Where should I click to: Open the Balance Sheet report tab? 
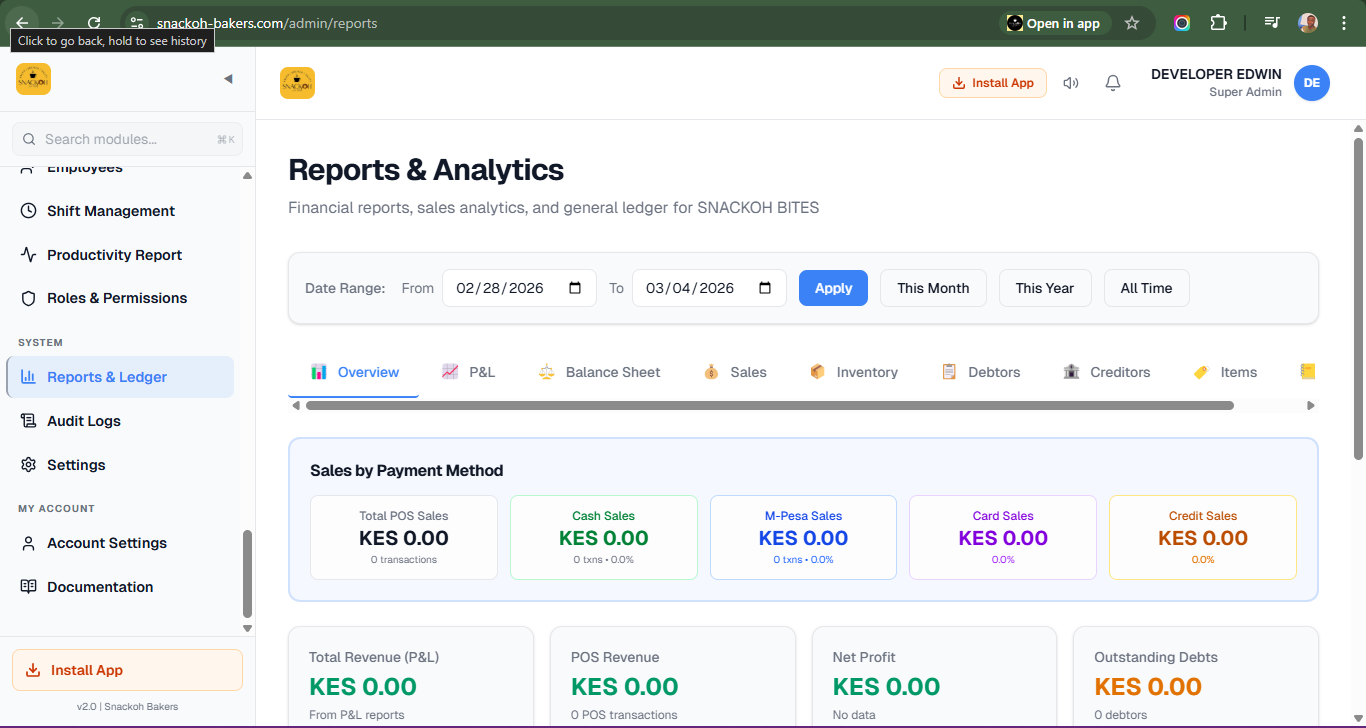click(599, 371)
